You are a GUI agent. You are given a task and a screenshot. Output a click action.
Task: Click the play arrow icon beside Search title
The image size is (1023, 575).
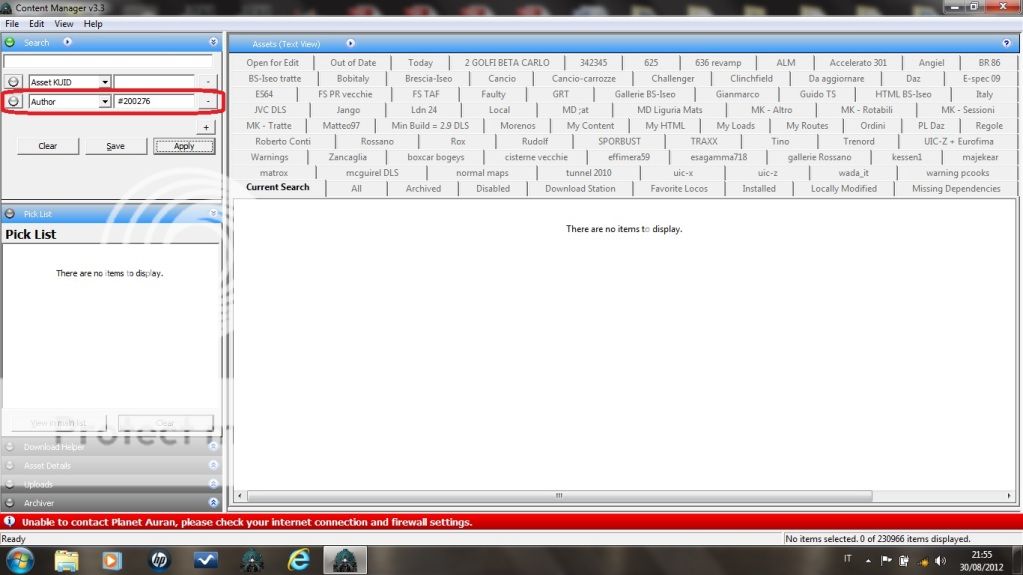[67, 43]
